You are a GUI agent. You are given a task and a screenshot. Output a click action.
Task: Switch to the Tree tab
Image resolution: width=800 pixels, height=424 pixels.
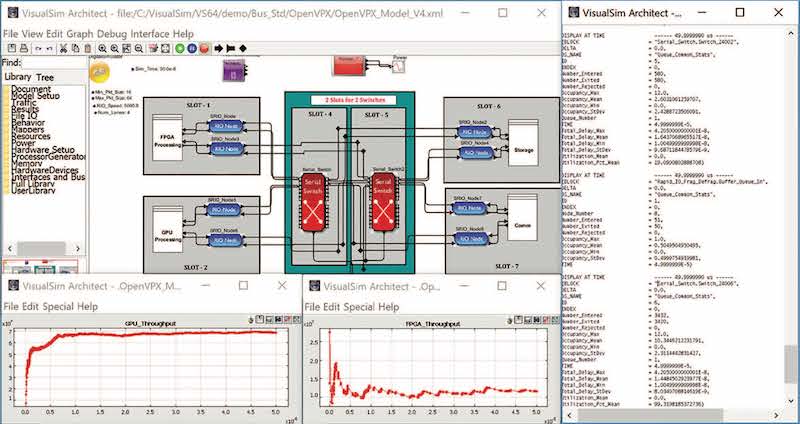tap(45, 77)
